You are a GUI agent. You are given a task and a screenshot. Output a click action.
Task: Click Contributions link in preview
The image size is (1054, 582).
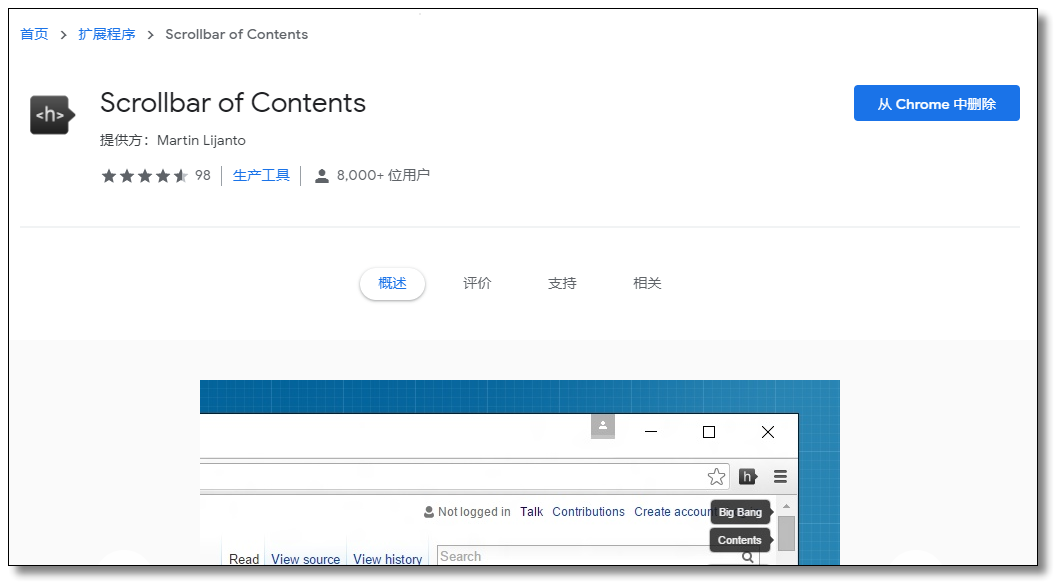(588, 512)
